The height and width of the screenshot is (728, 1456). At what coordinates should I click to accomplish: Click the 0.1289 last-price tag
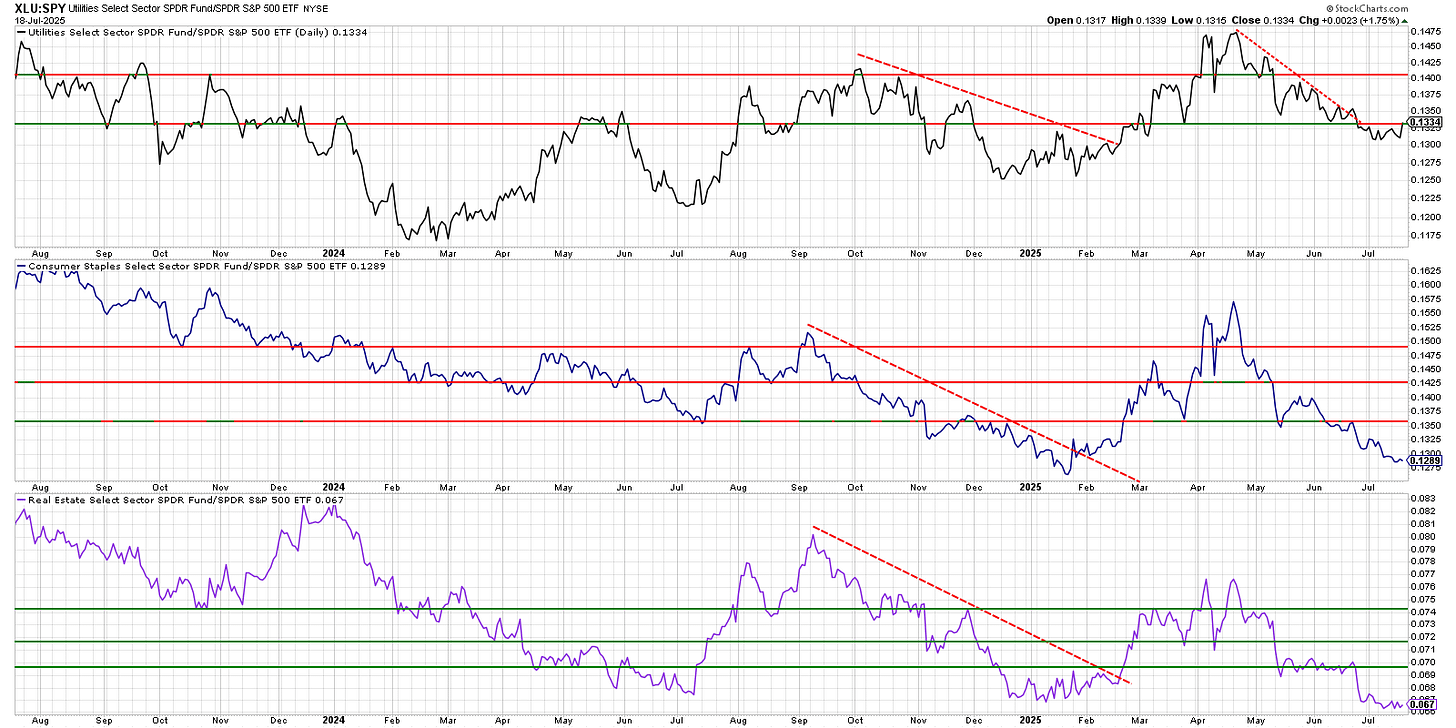[x=1424, y=461]
